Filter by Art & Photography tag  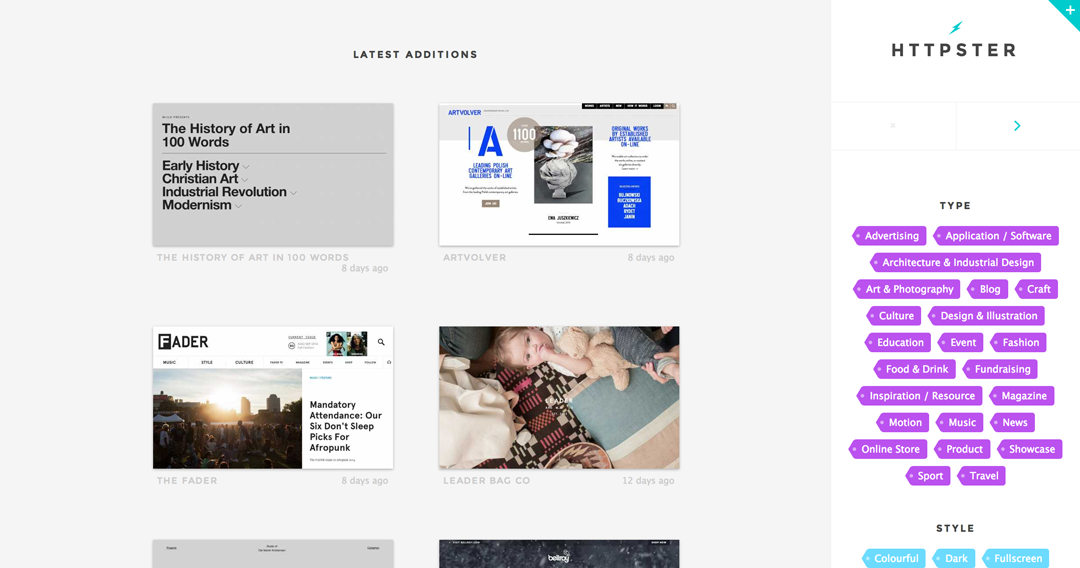[906, 289]
